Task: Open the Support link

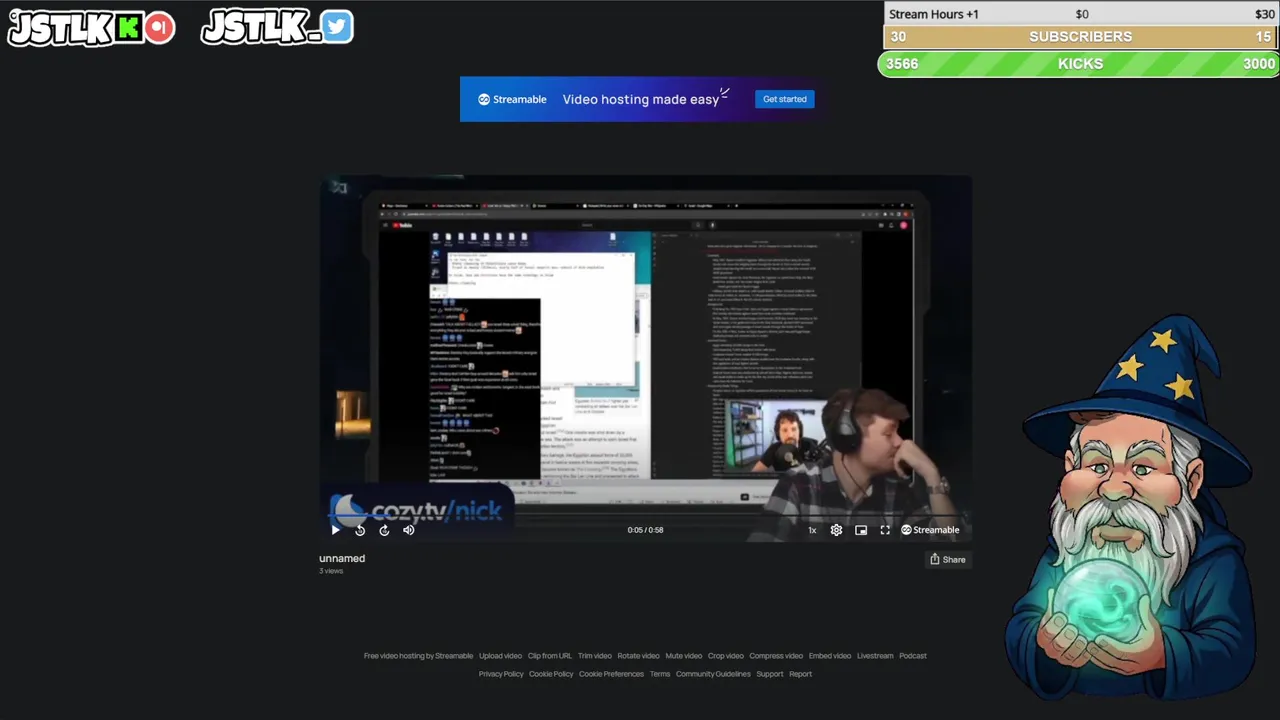Action: [770, 674]
